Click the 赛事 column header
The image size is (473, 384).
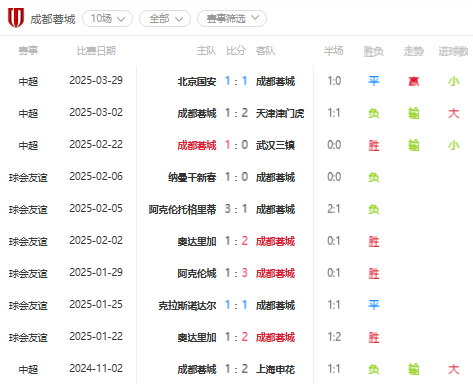tap(28, 51)
